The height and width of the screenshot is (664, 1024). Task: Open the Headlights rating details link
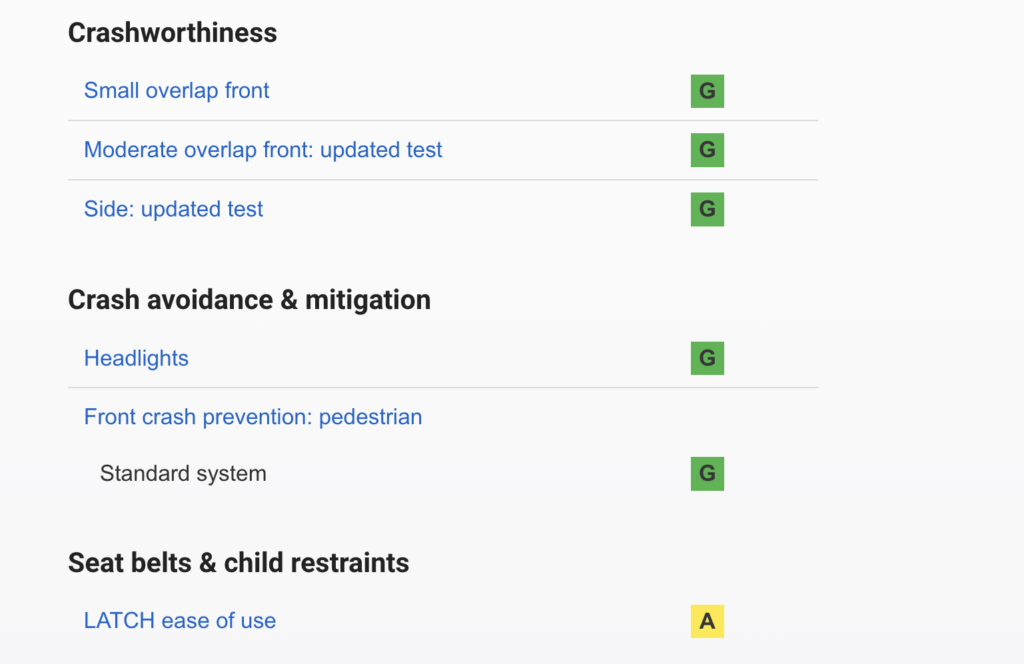[x=136, y=358]
